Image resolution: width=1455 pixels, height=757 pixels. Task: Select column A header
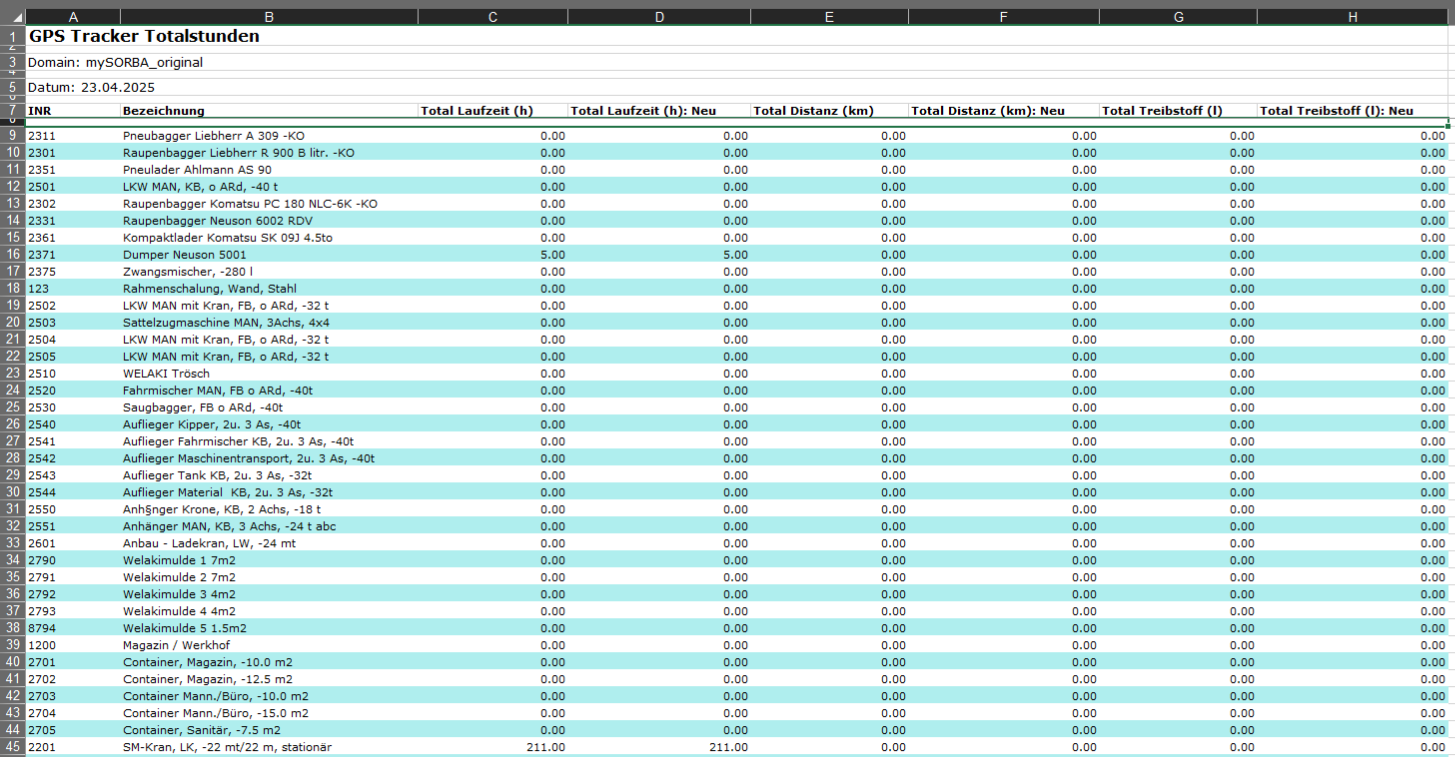[x=72, y=17]
